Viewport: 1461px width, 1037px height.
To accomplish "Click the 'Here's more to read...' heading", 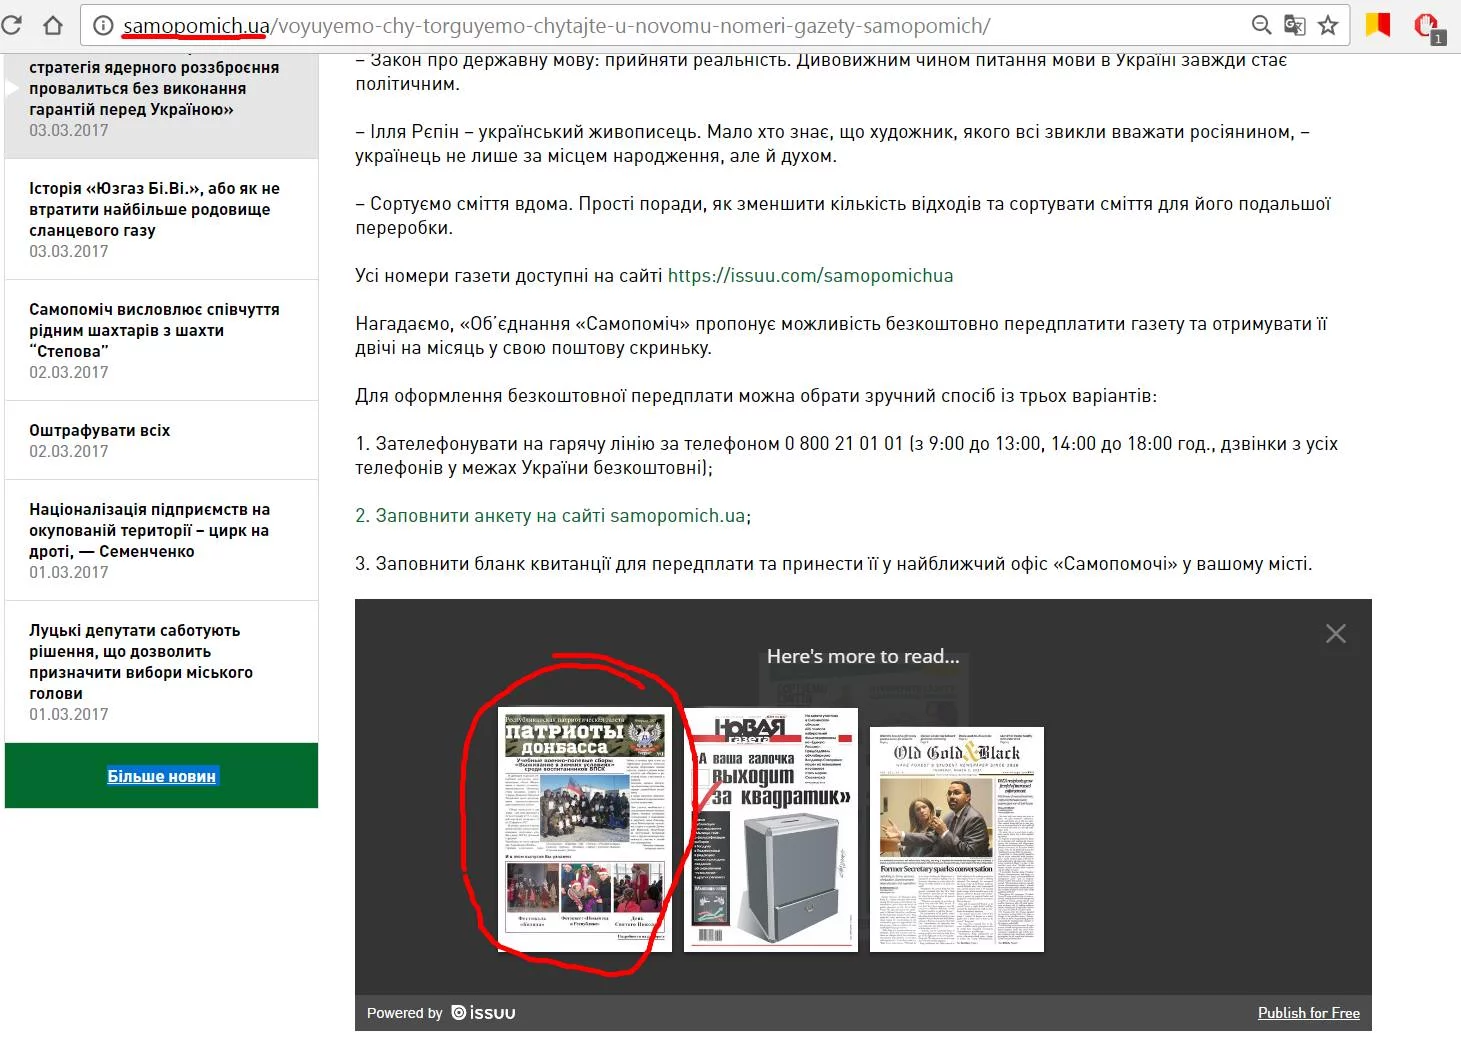I will (x=863, y=657).
